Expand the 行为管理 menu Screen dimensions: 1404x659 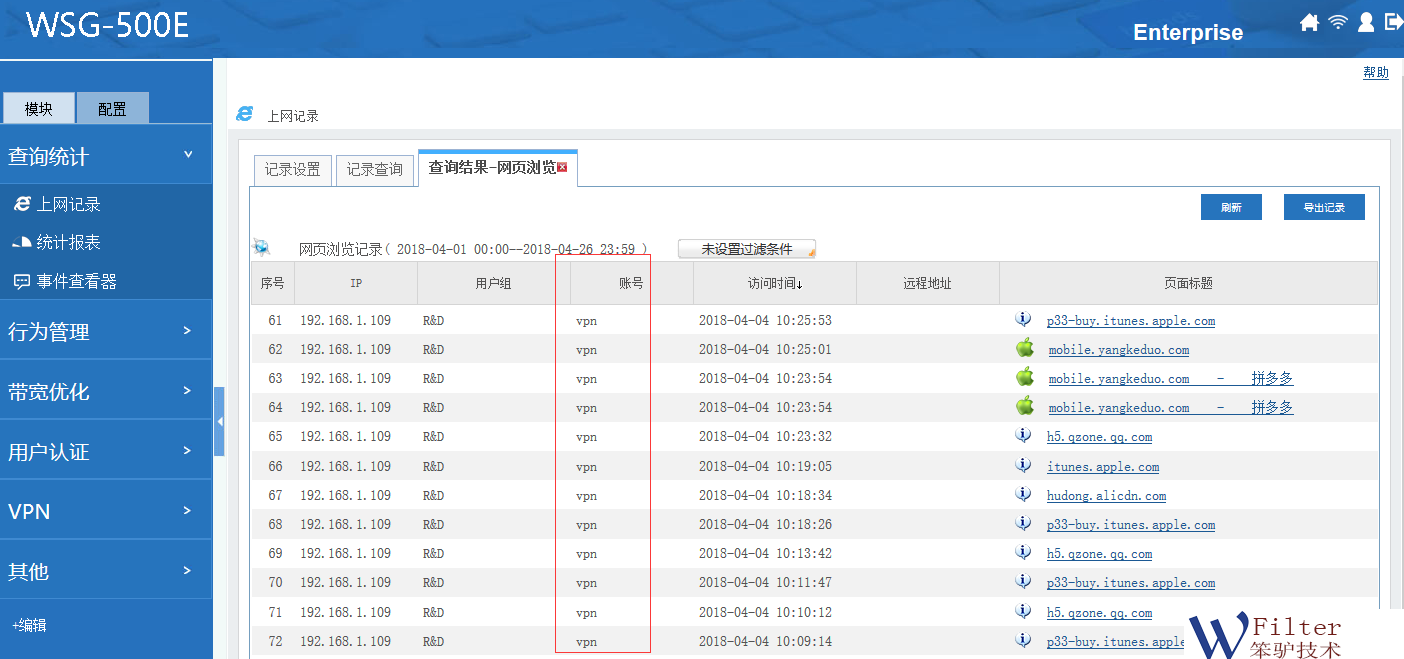106,331
